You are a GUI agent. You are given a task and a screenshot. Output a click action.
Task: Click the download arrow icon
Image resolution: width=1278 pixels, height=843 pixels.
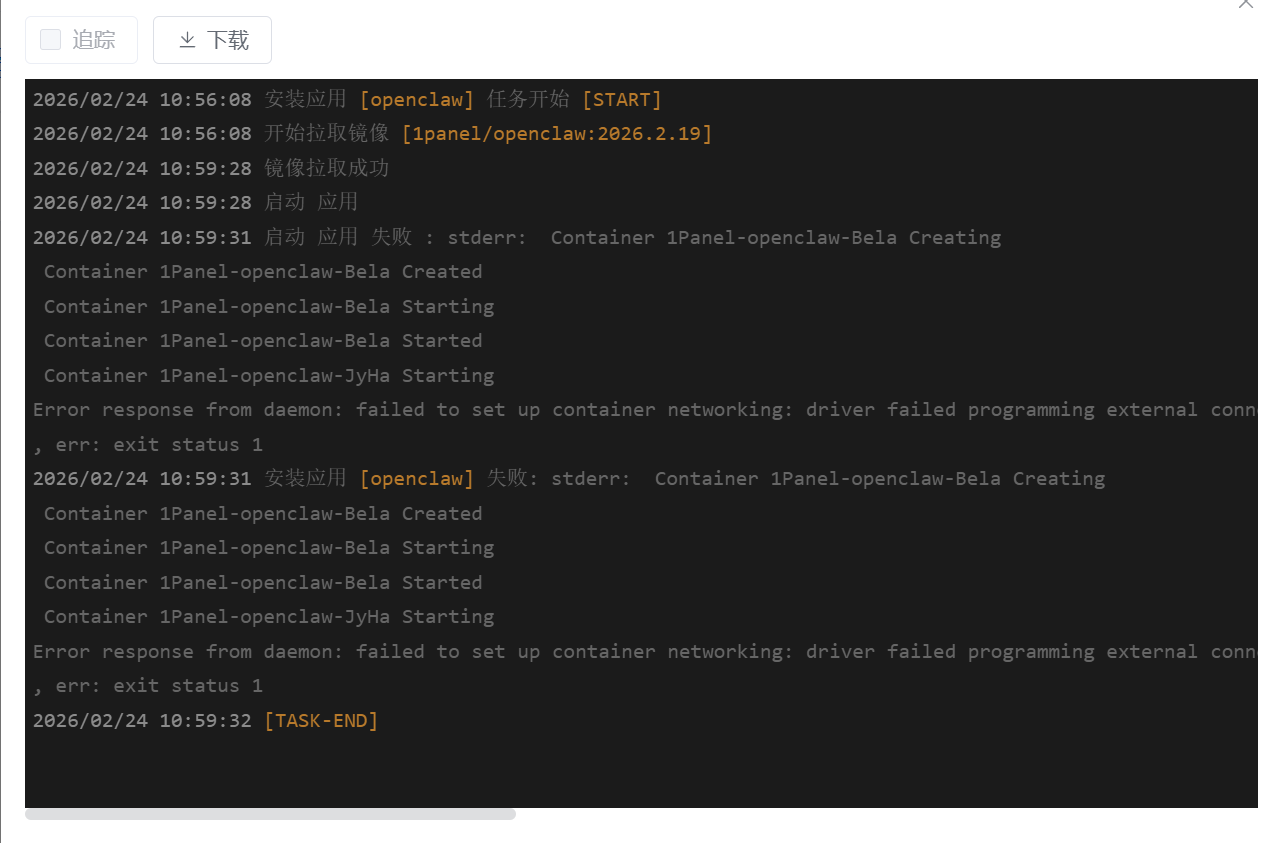(187, 40)
